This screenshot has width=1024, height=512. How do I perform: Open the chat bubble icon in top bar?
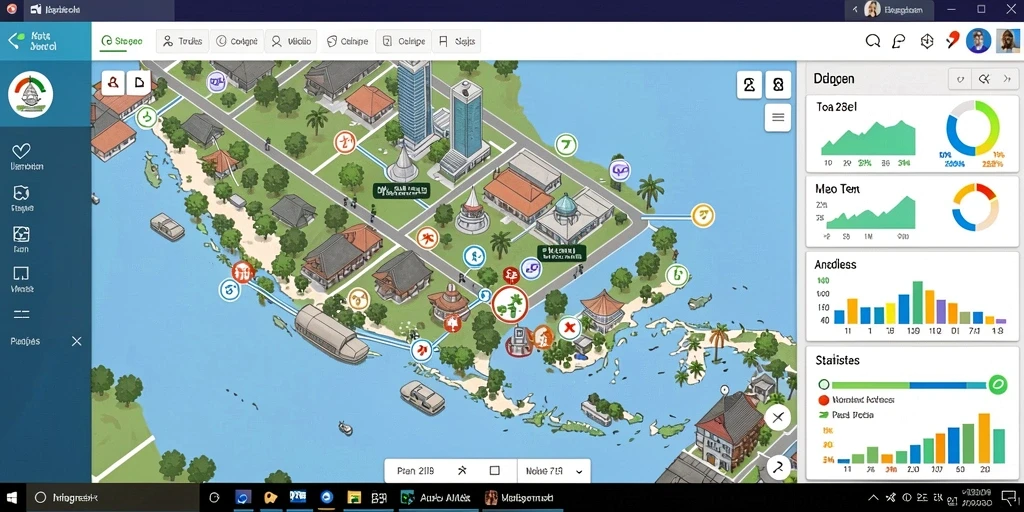(899, 41)
